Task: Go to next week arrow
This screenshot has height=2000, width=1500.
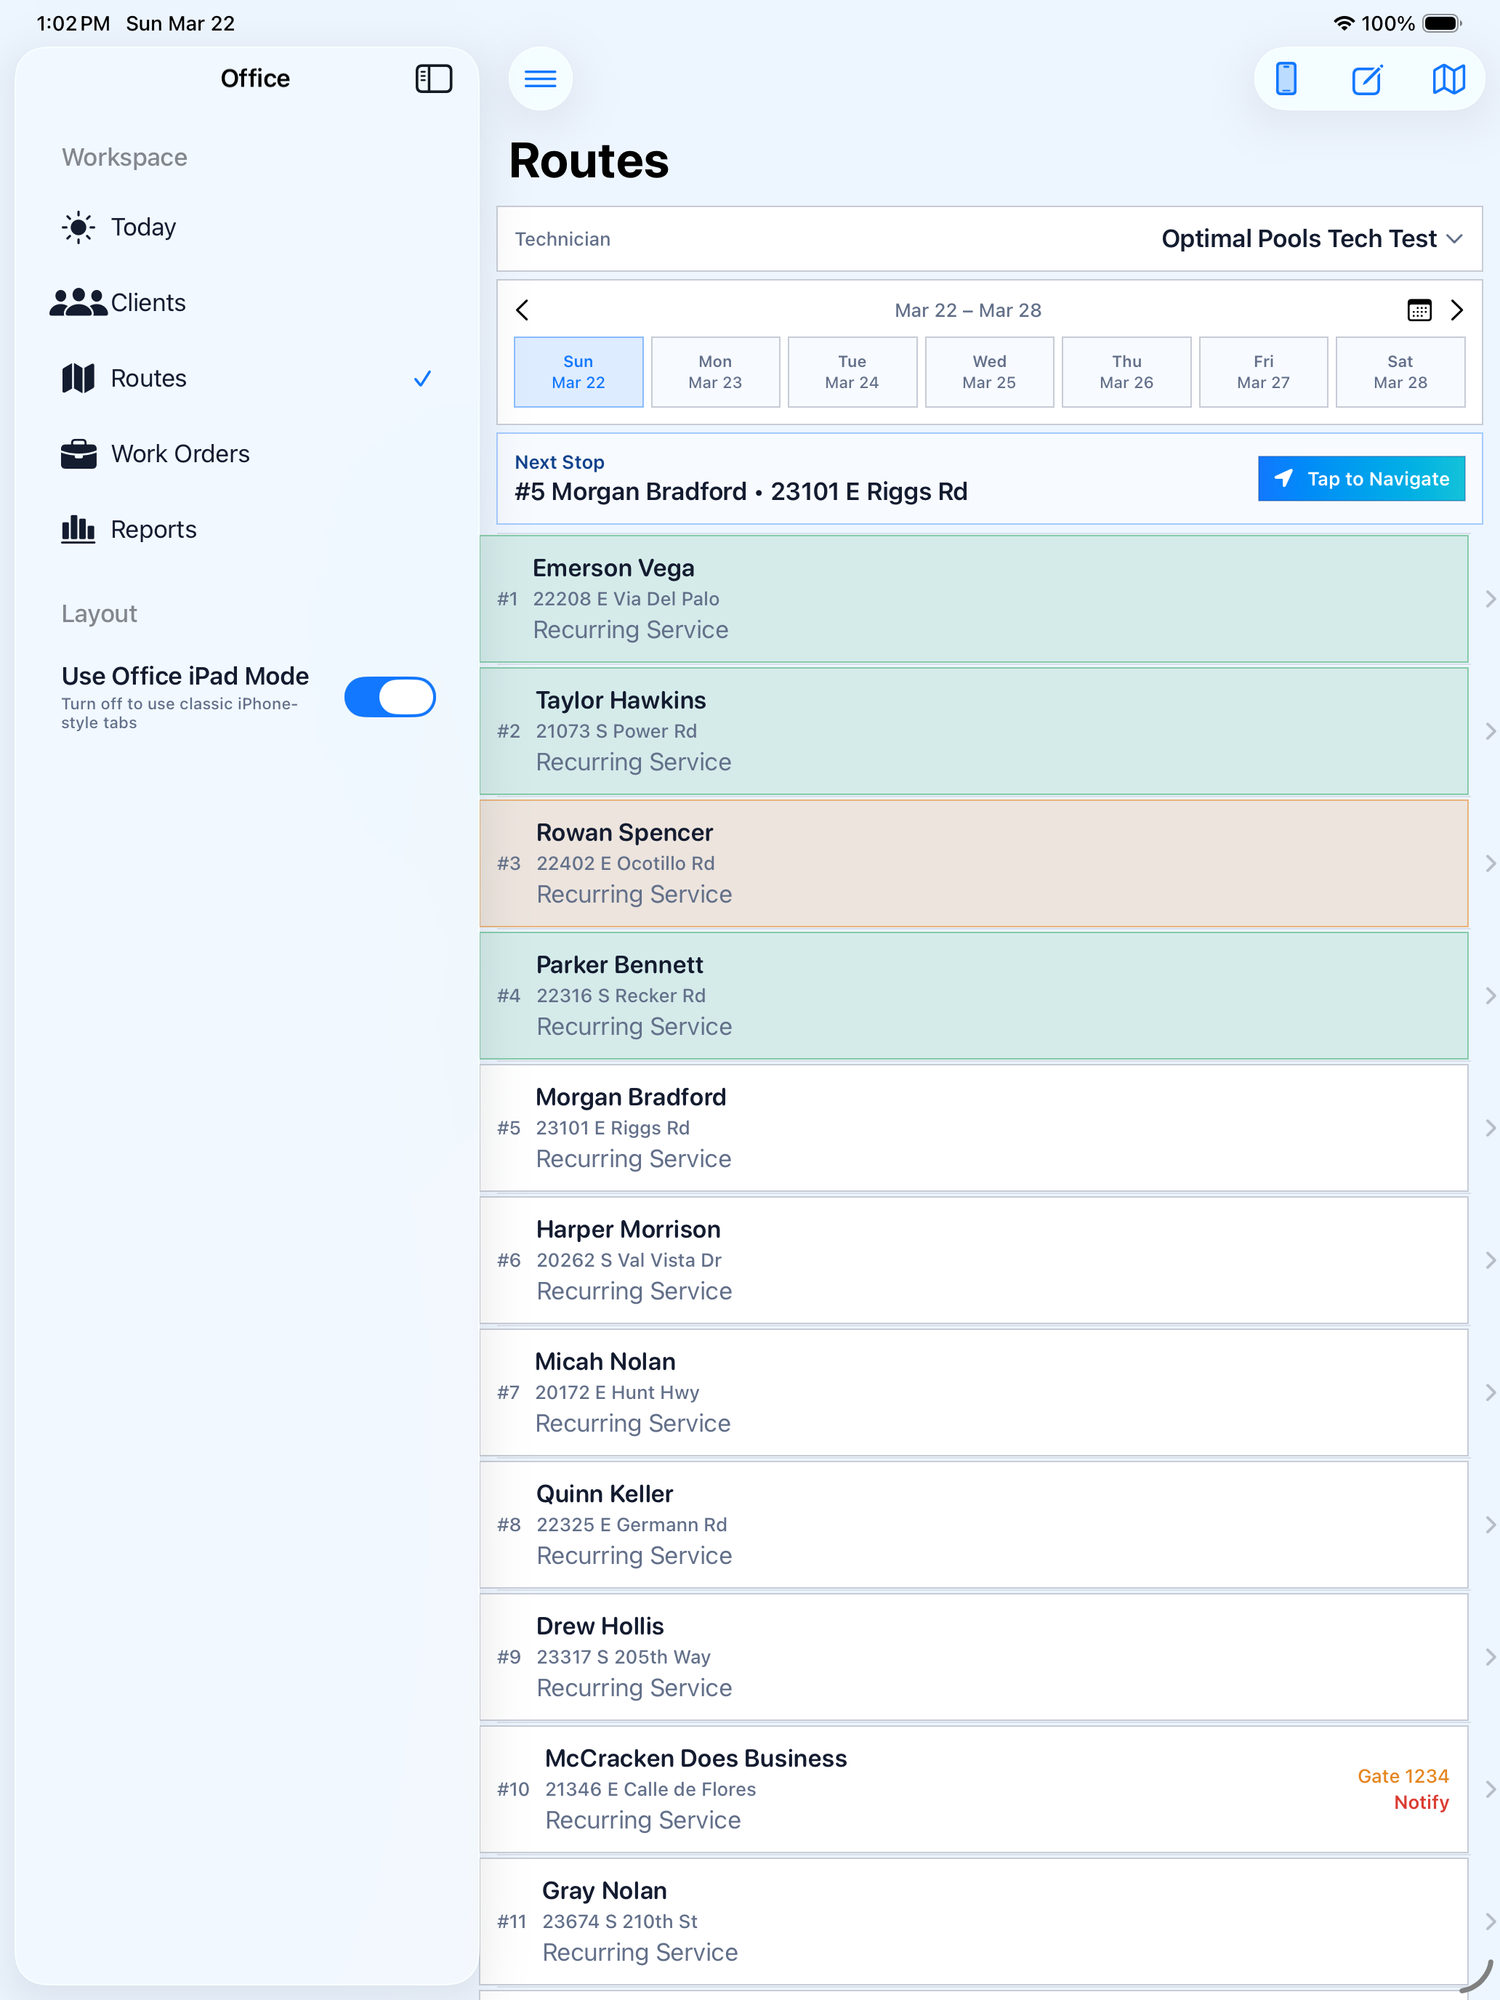Action: click(1457, 310)
